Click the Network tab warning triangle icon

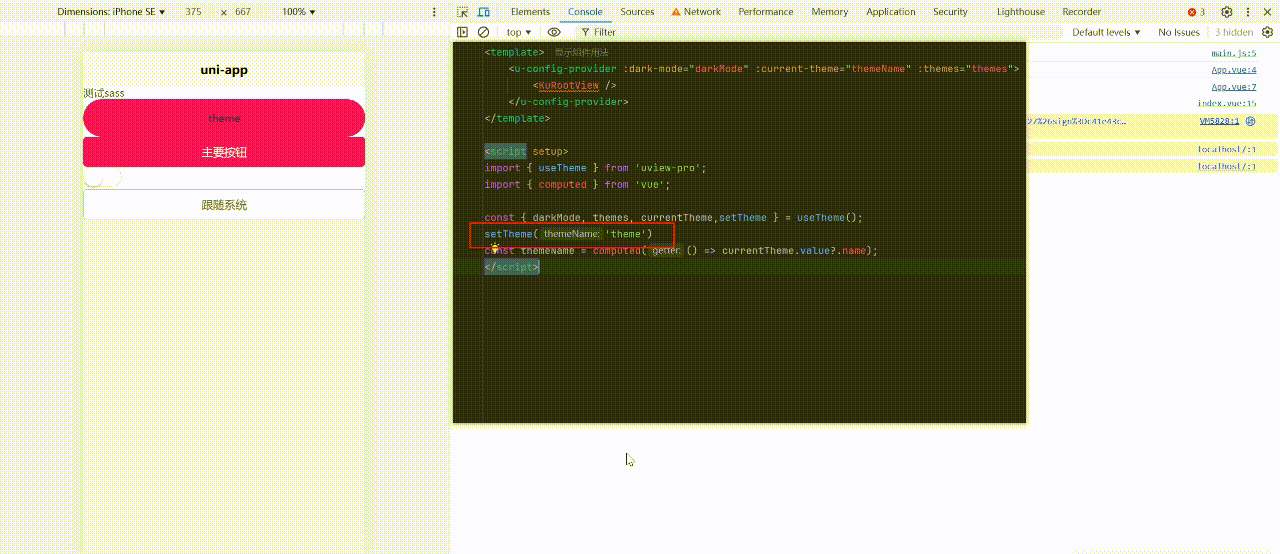click(x=676, y=12)
